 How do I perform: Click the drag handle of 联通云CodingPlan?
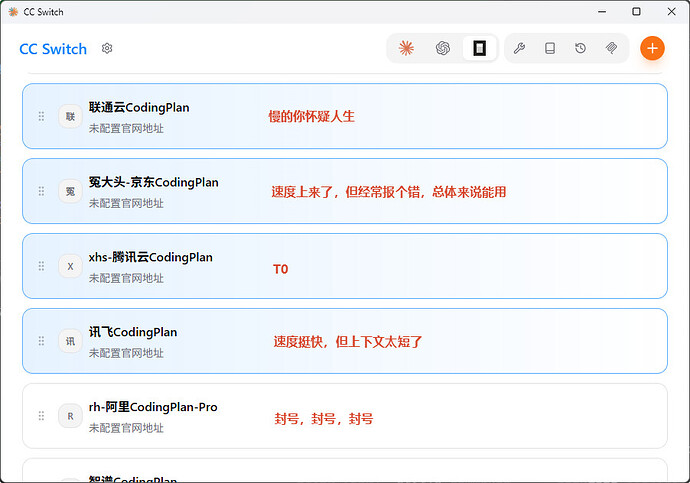tap(41, 116)
